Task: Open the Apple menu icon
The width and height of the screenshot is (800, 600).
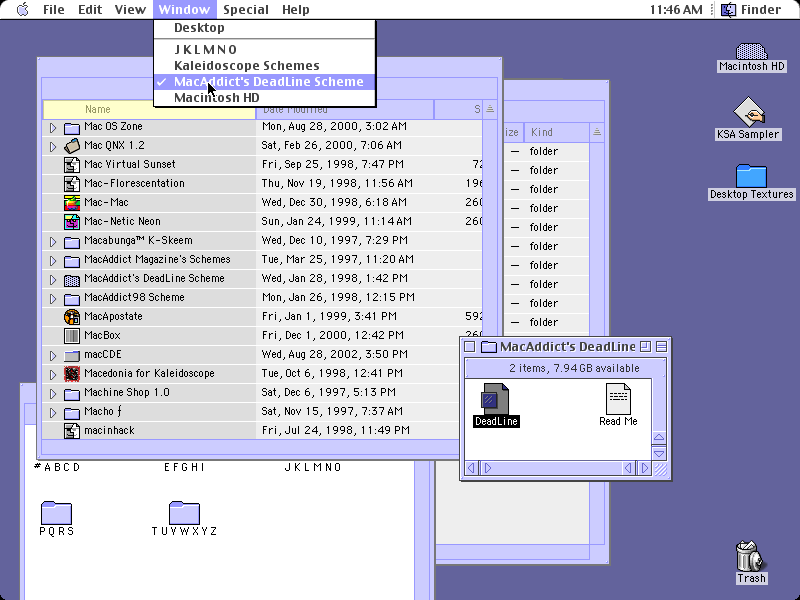Action: pos(22,9)
